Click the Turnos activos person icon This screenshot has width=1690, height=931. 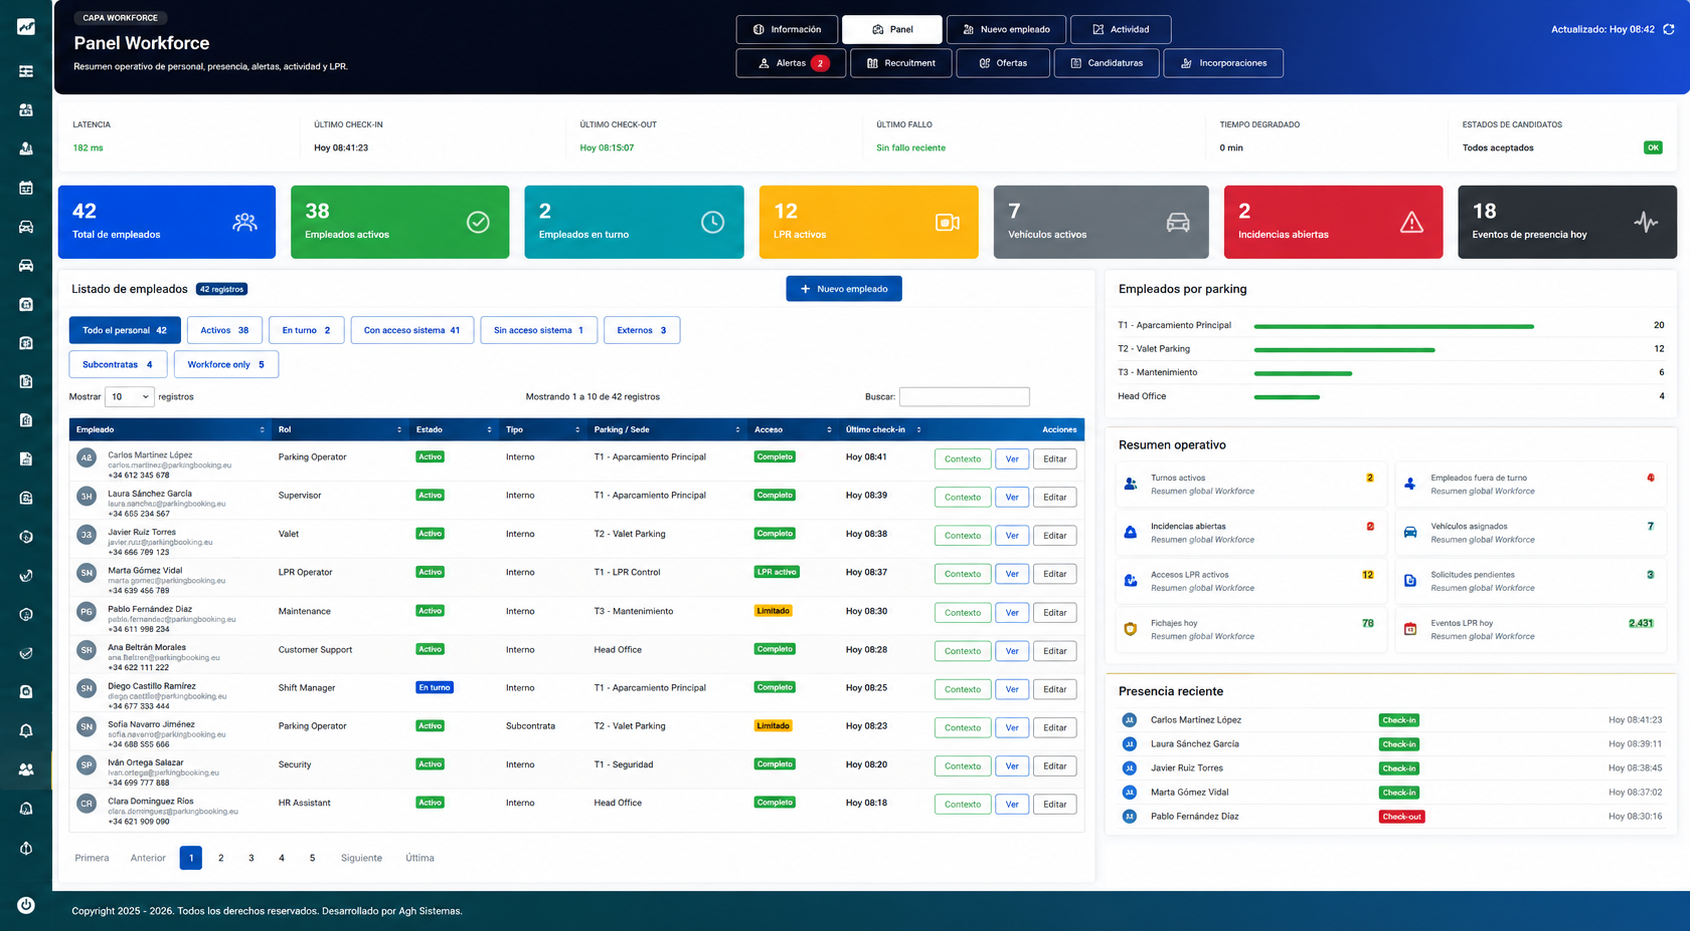pos(1130,484)
